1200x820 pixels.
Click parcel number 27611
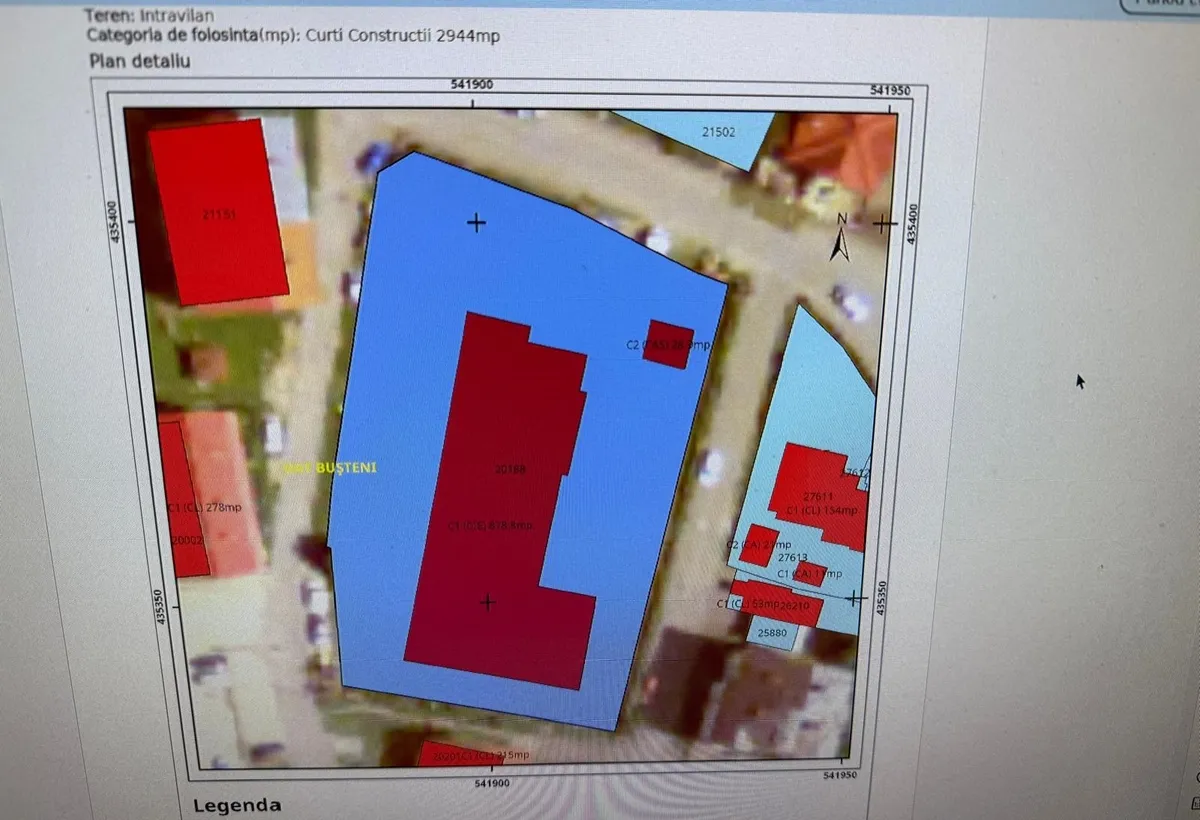click(x=818, y=496)
